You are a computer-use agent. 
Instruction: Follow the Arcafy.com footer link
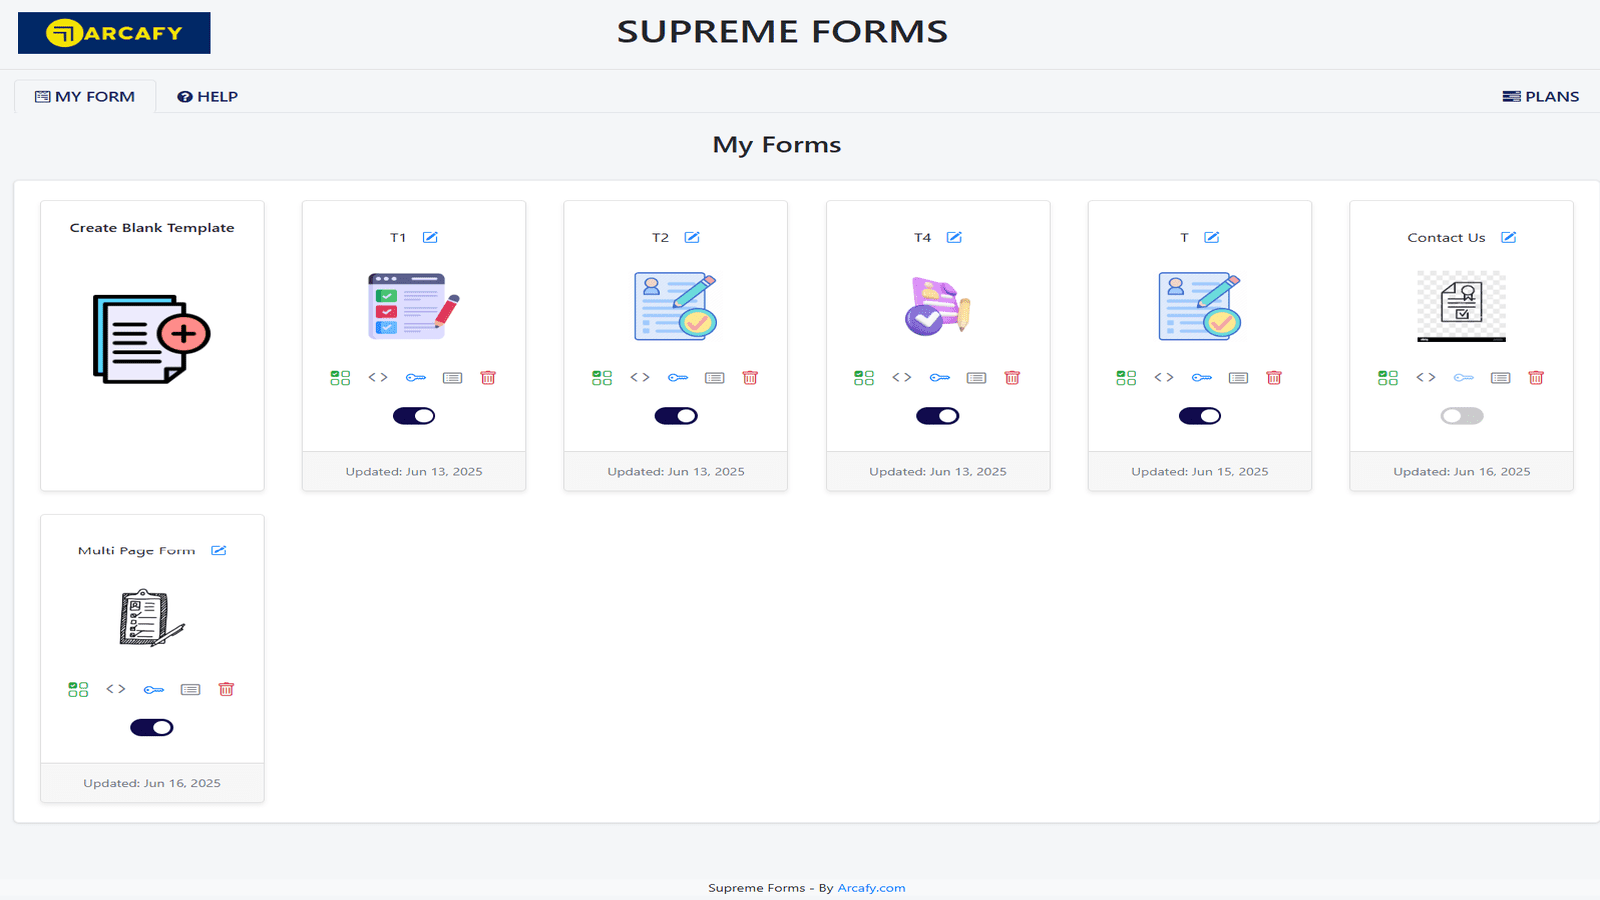coord(871,888)
